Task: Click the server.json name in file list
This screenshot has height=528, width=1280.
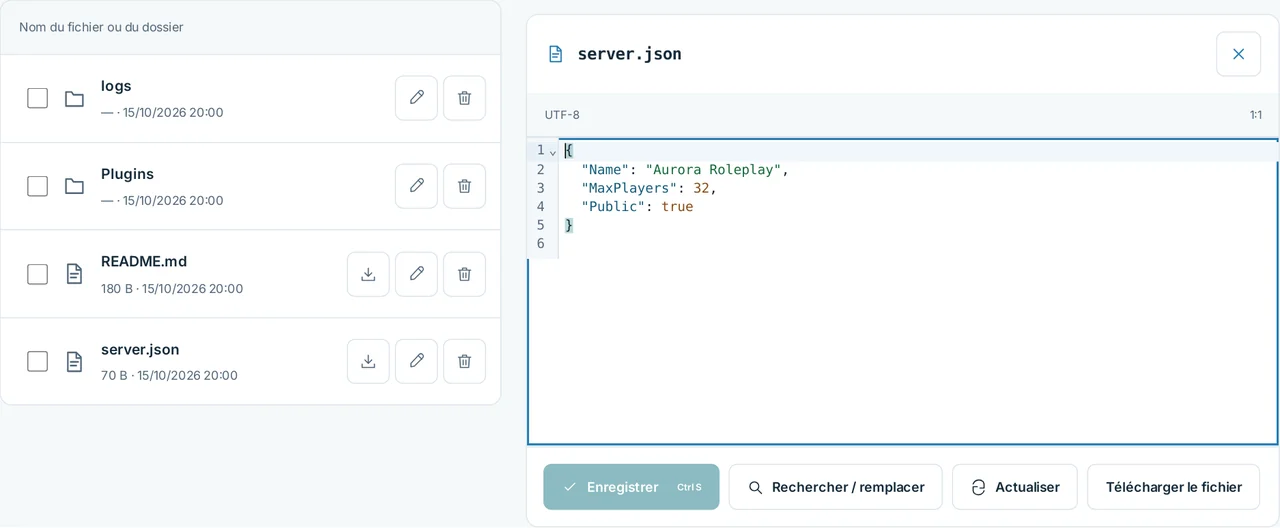Action: coord(140,349)
